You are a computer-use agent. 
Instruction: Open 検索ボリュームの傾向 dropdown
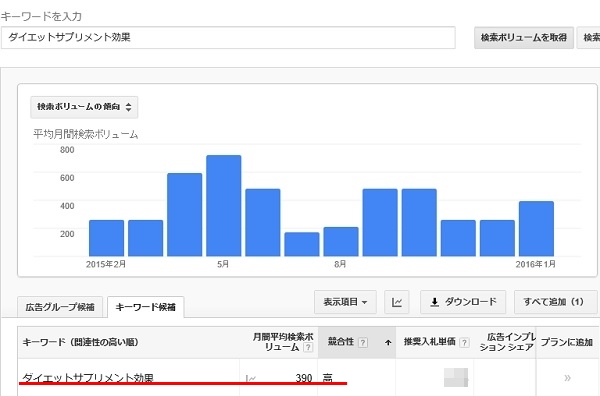84,107
